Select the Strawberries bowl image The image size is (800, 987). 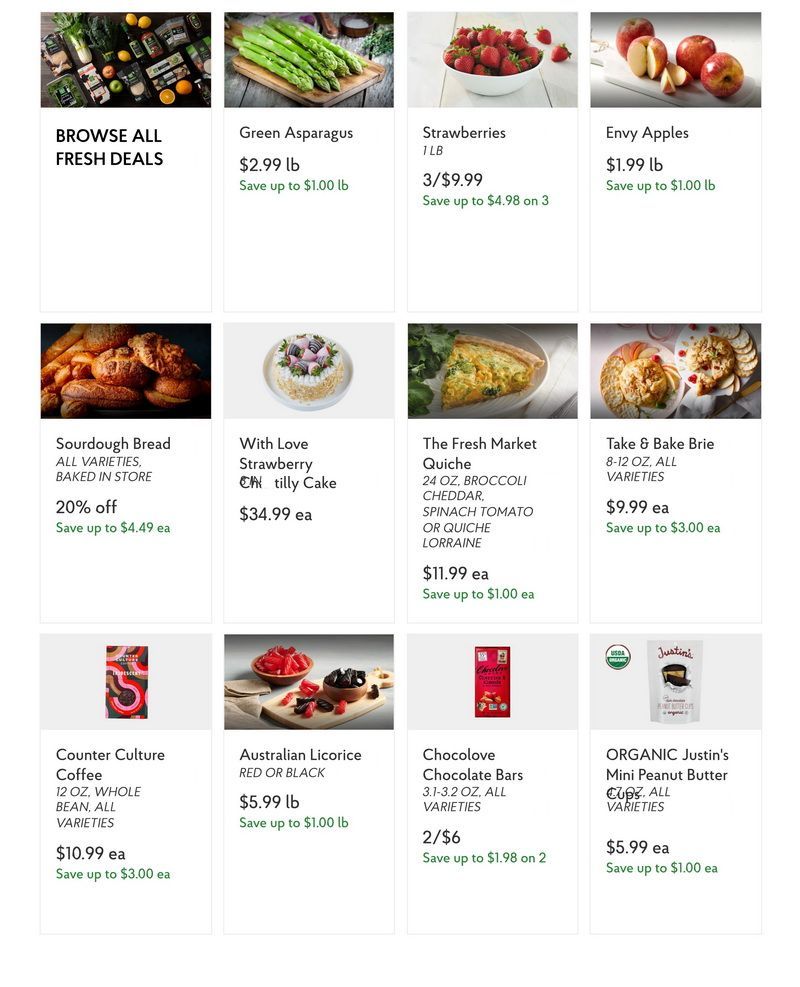click(x=492, y=60)
